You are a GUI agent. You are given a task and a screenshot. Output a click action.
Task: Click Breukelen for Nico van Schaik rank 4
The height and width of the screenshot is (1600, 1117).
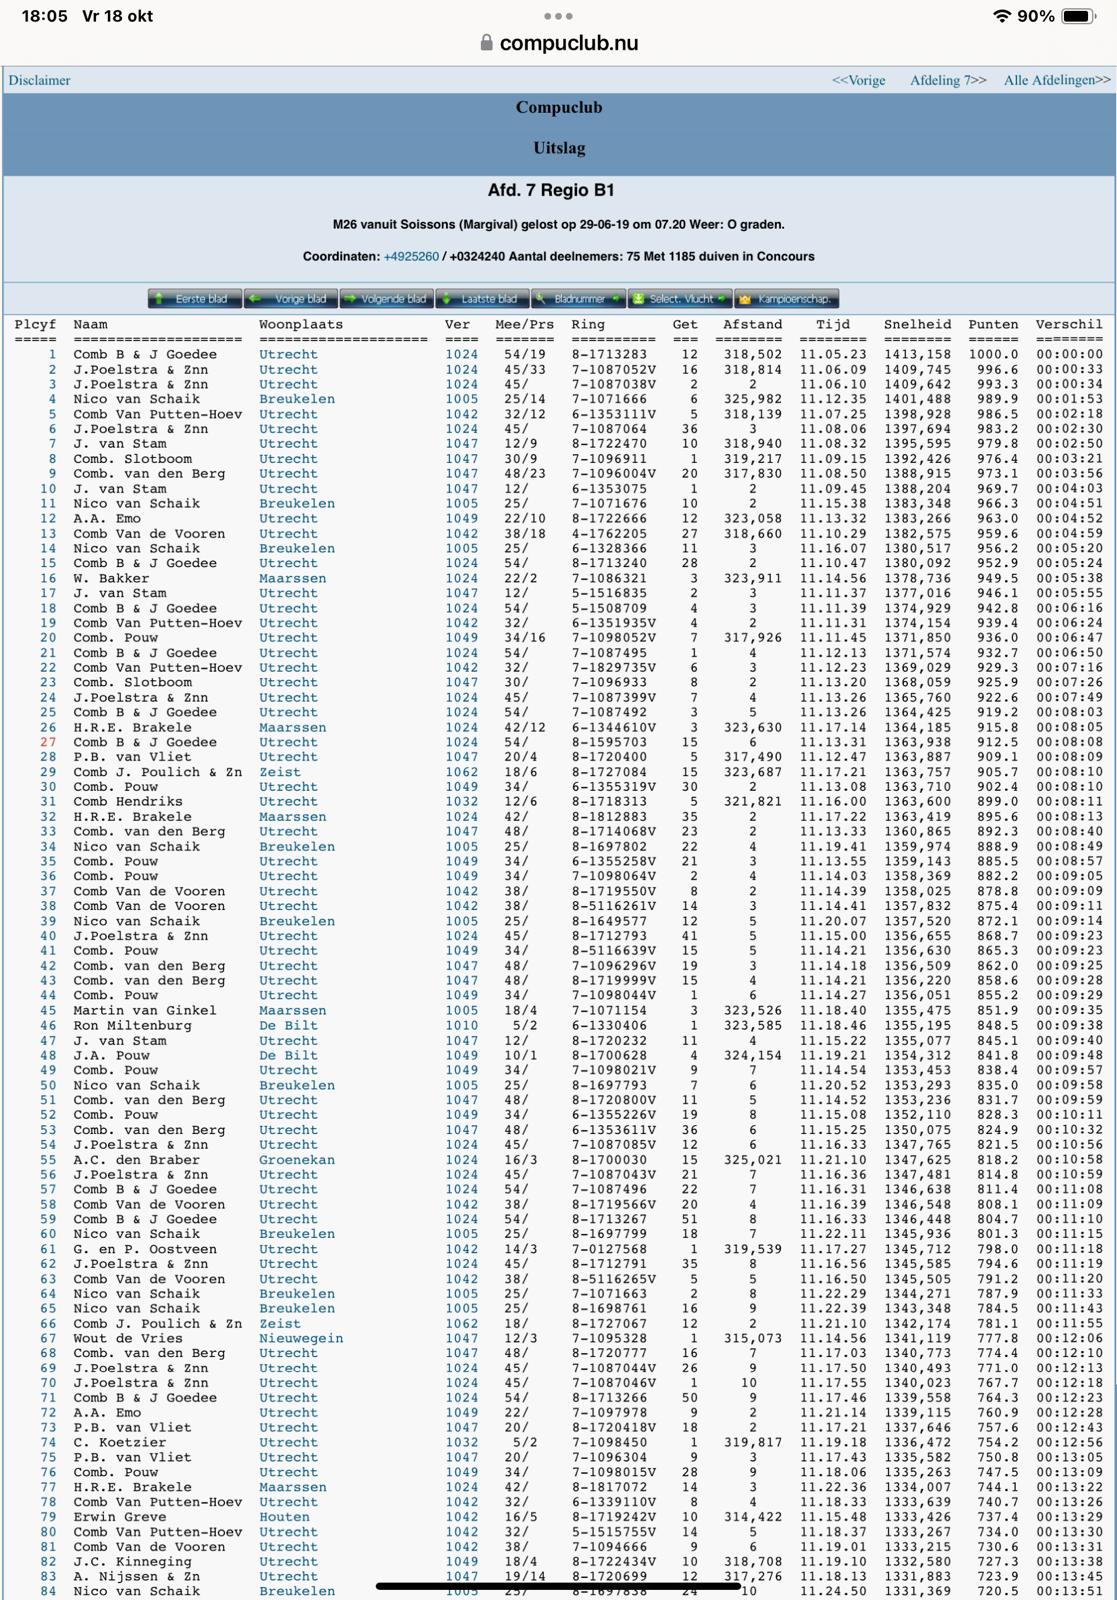[x=297, y=399]
